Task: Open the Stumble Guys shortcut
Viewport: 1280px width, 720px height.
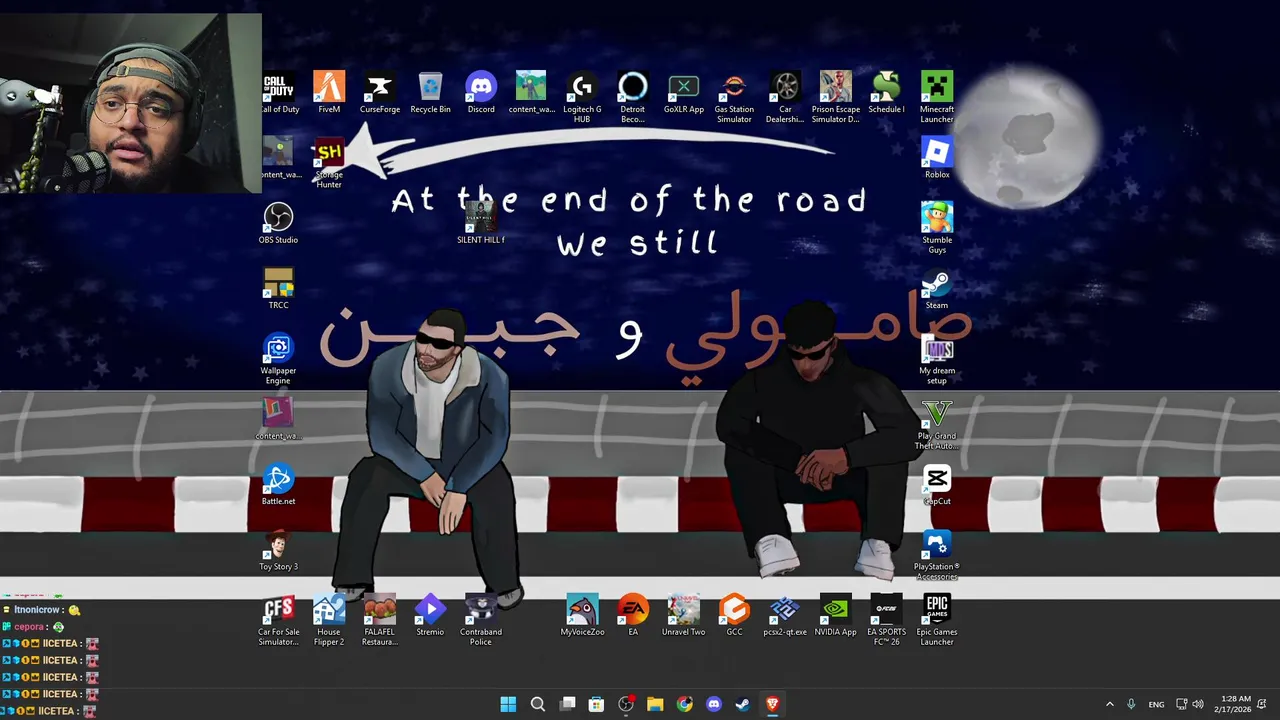Action: (937, 228)
